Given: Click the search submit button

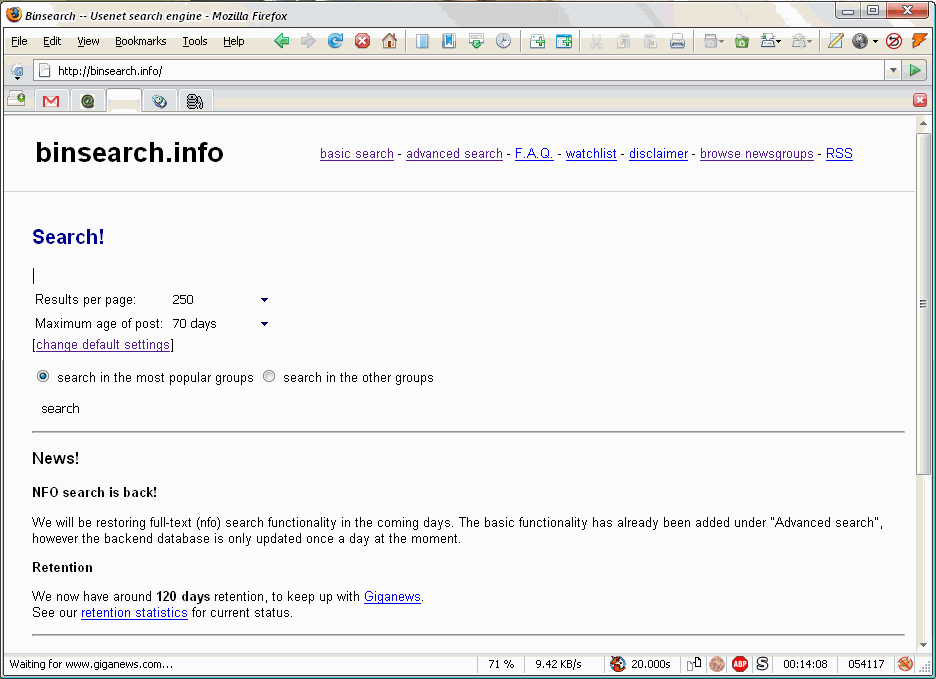Looking at the screenshot, I should [60, 408].
